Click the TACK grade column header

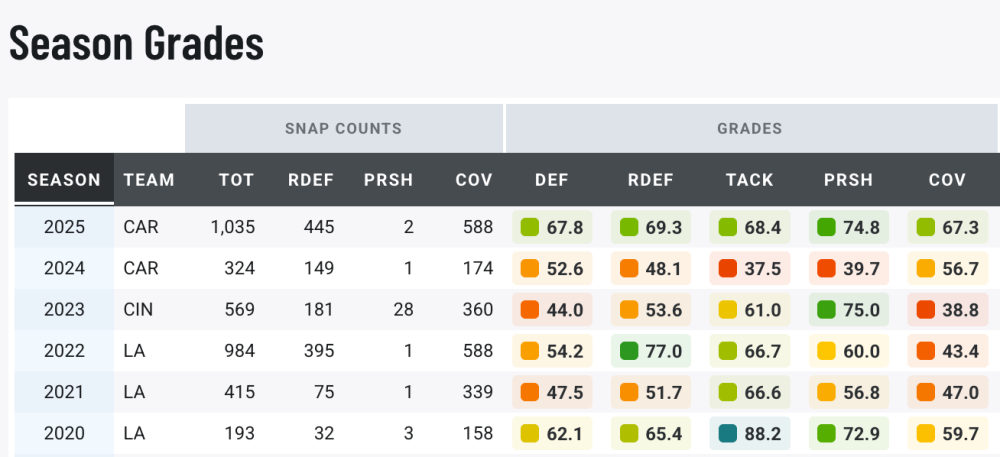(749, 180)
